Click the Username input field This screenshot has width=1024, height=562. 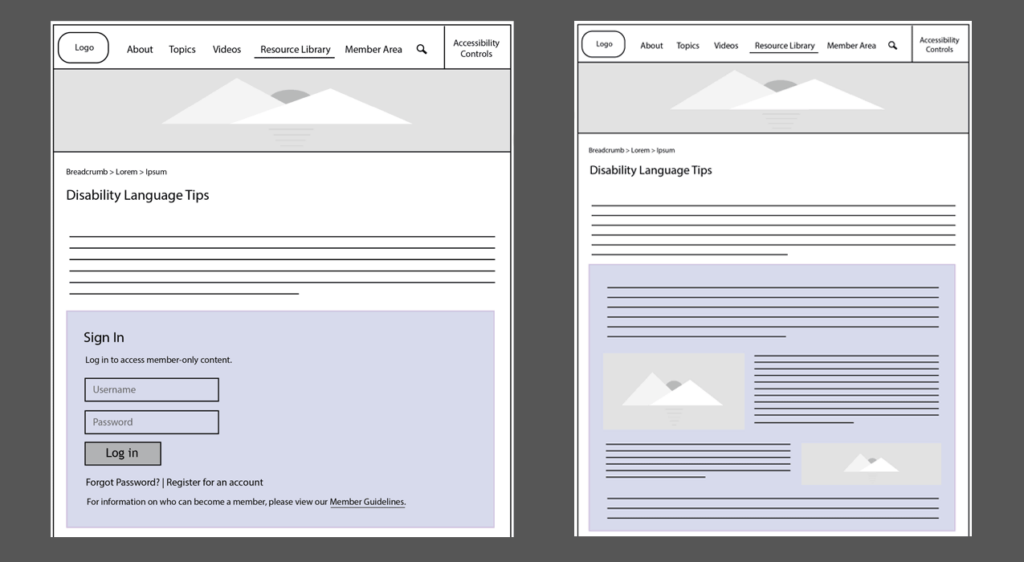152,390
